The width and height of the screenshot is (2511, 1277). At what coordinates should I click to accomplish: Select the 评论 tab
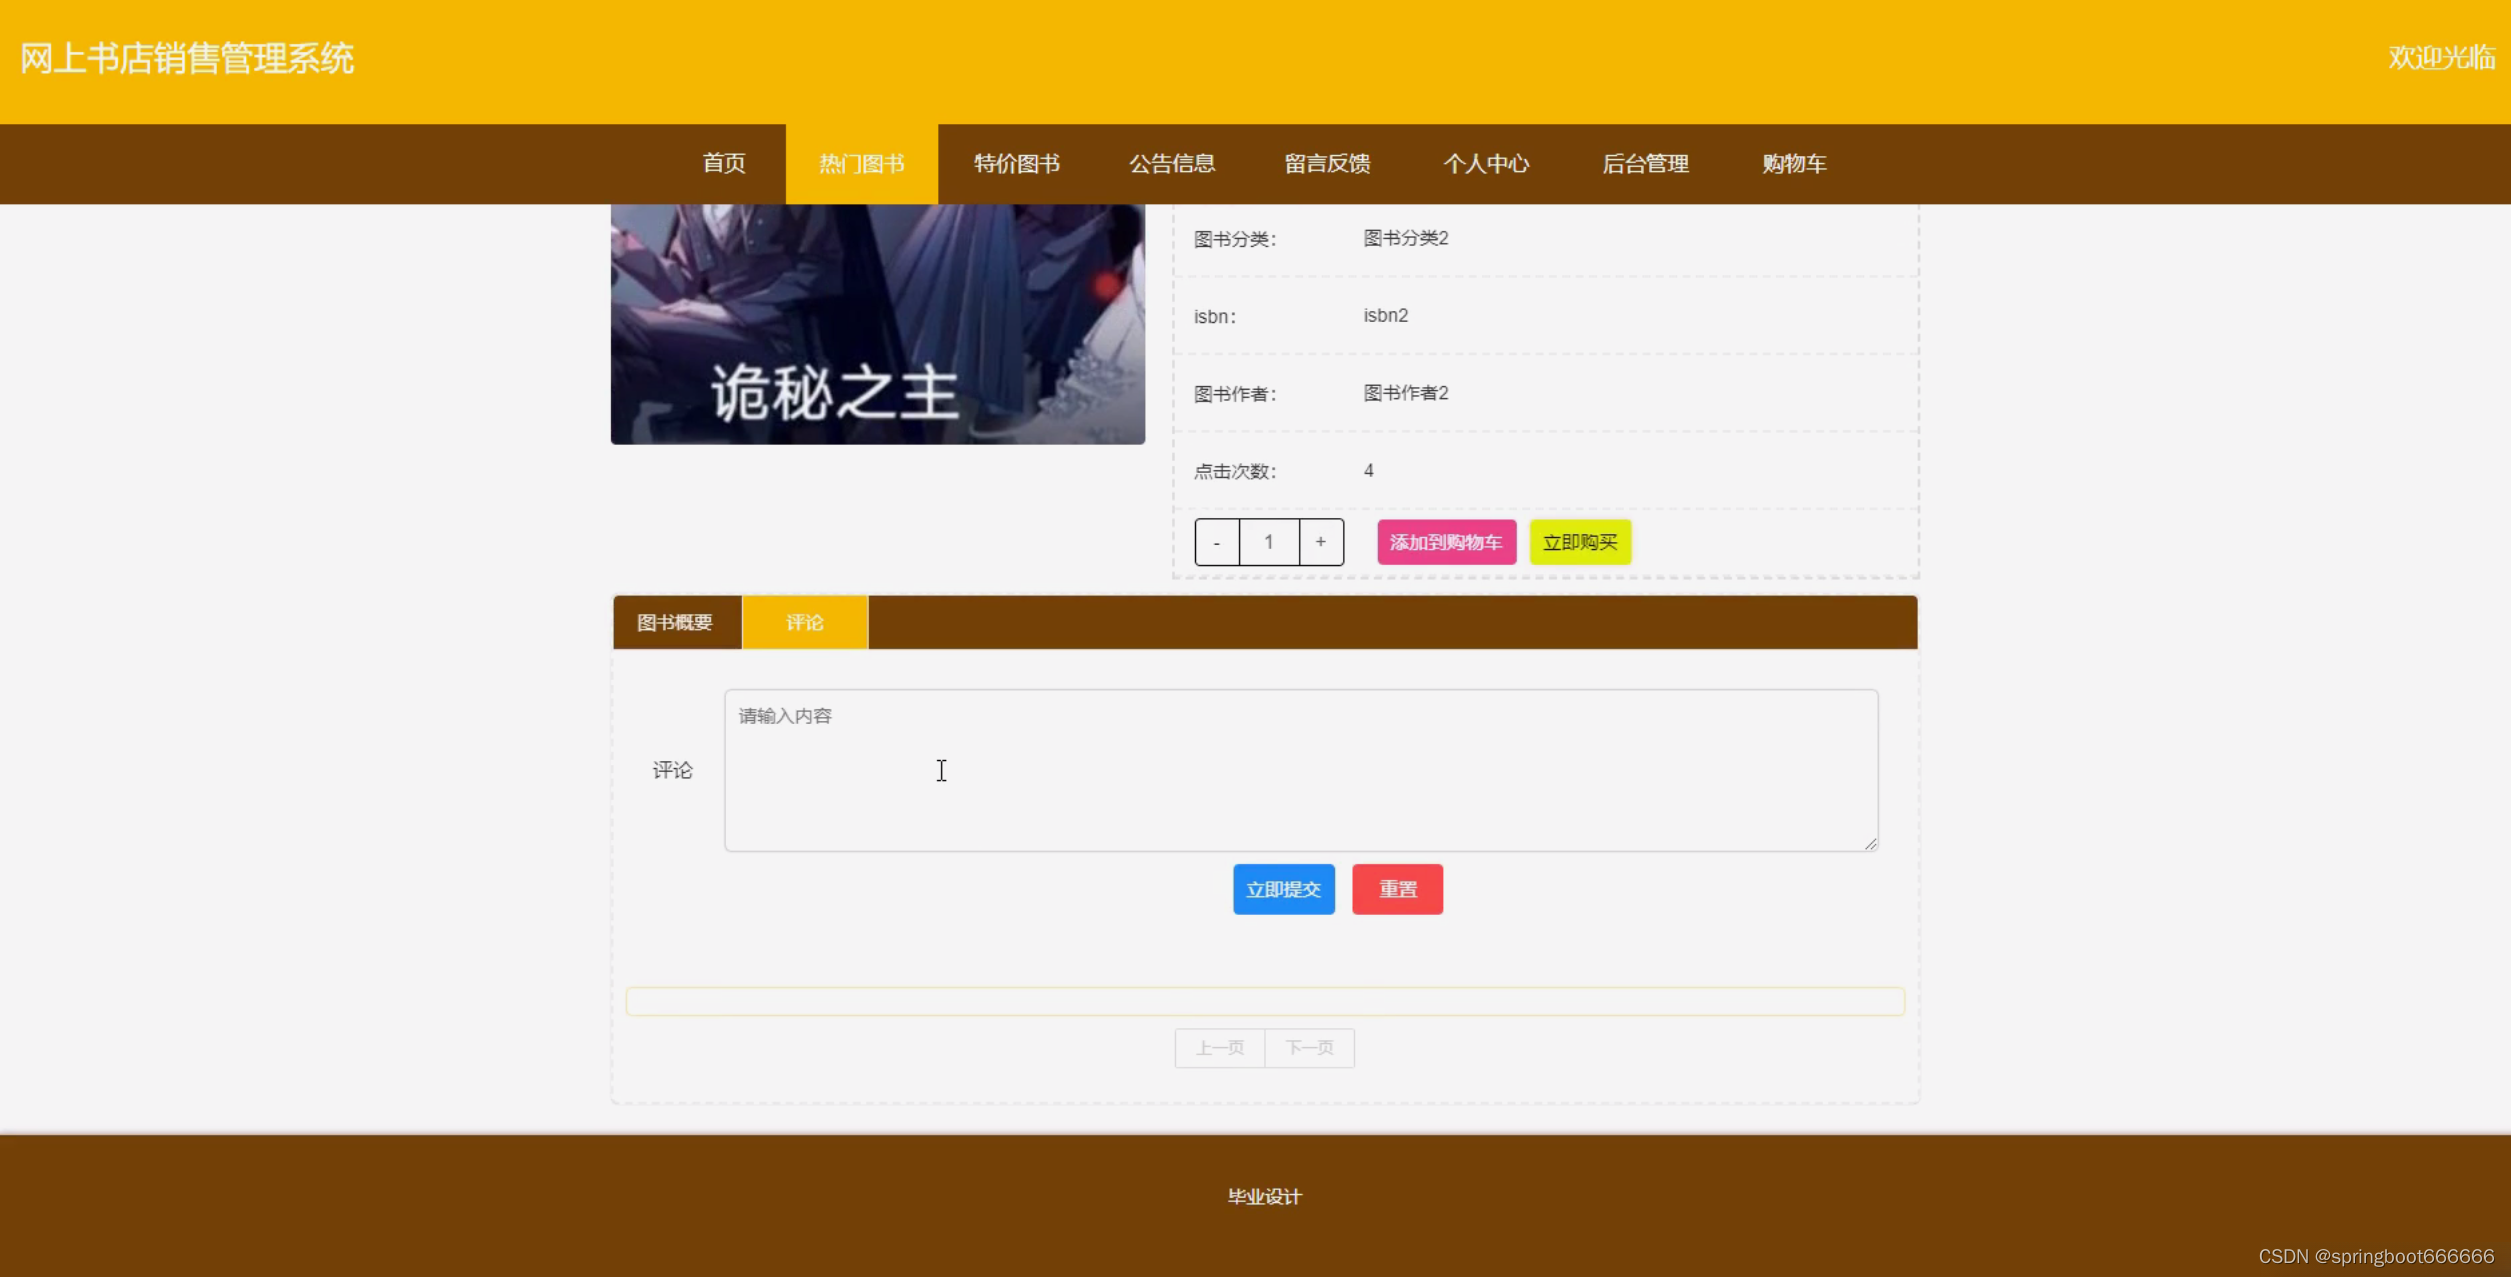pyautogui.click(x=804, y=623)
